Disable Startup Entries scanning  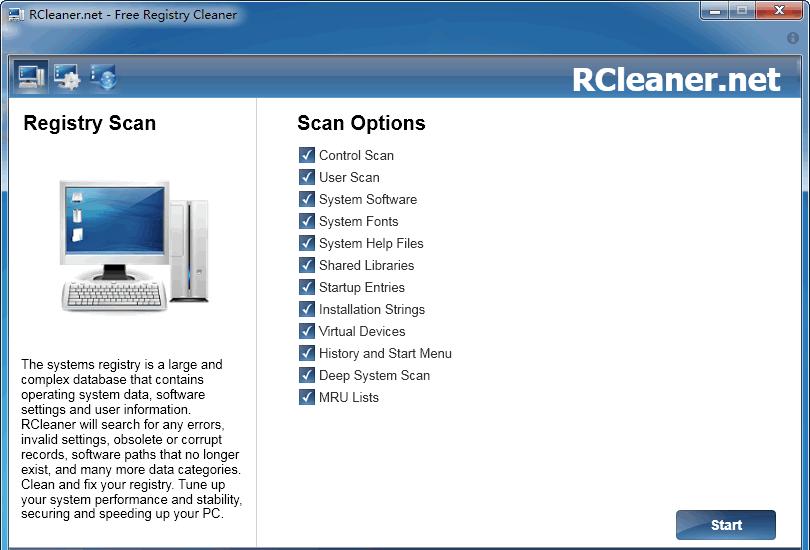tap(307, 287)
